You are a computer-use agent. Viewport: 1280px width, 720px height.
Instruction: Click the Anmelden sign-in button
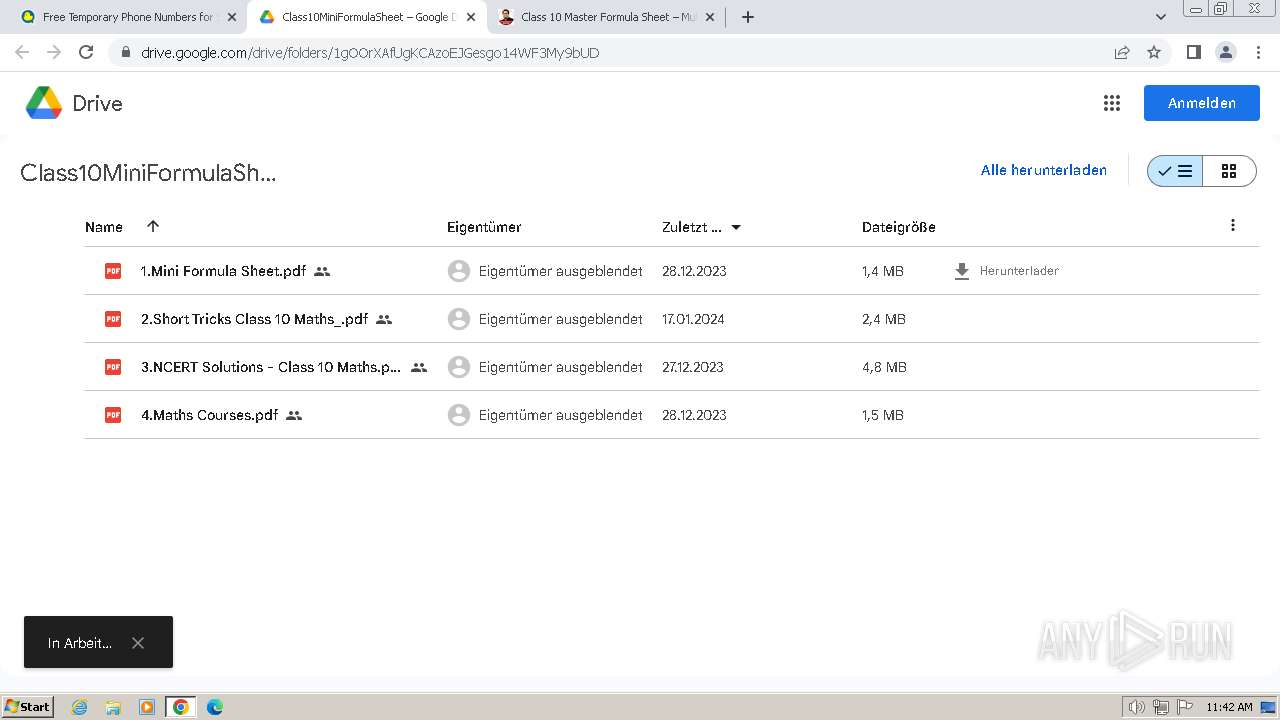(x=1201, y=103)
